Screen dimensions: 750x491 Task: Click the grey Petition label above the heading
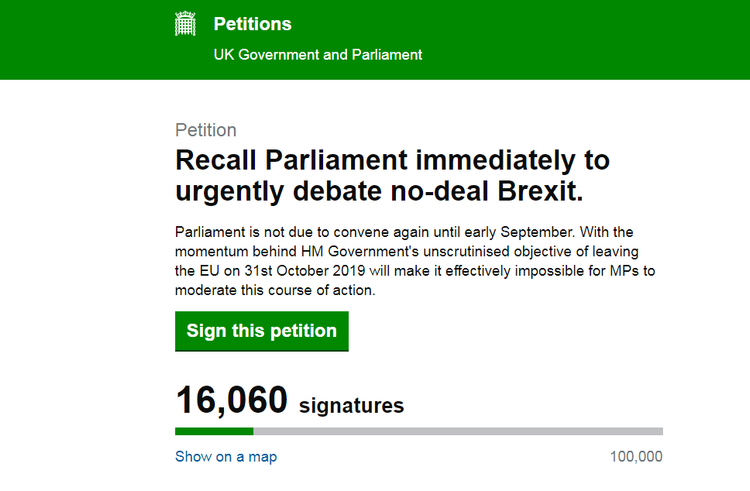pos(206,130)
